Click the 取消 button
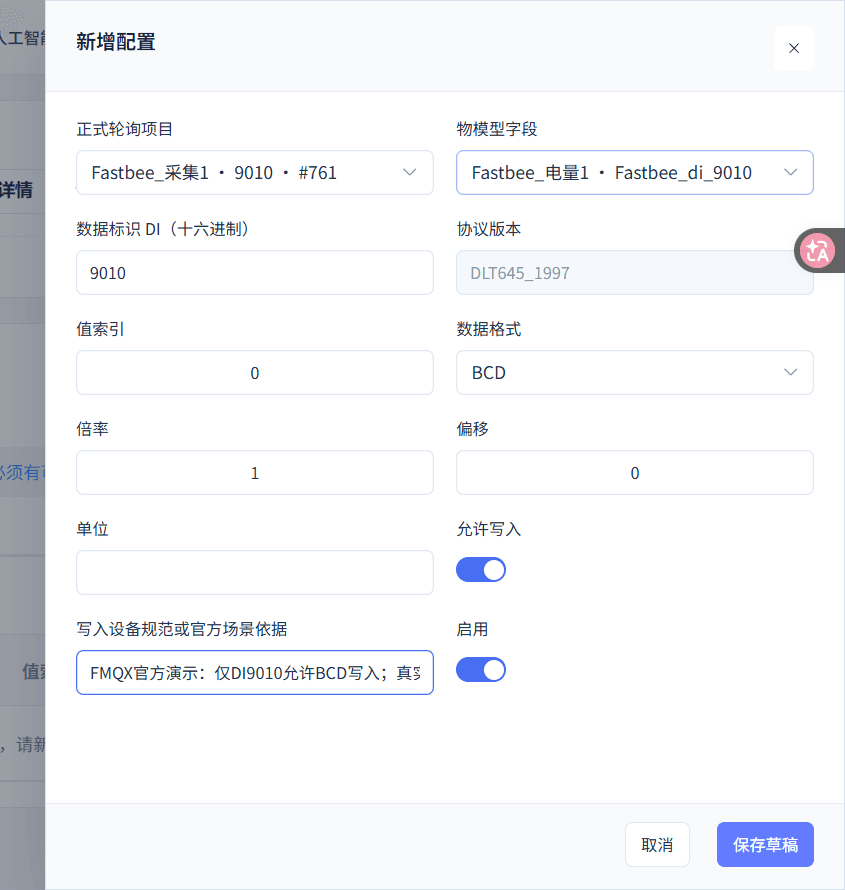 pos(657,845)
